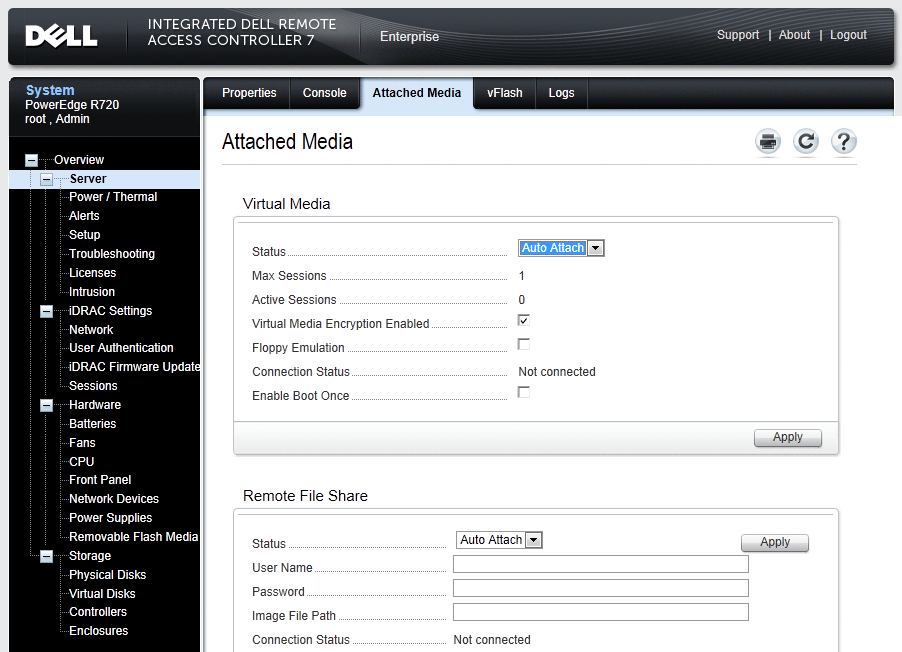Open Enclosures in the navigation tree
The width and height of the screenshot is (902, 652).
pos(98,631)
